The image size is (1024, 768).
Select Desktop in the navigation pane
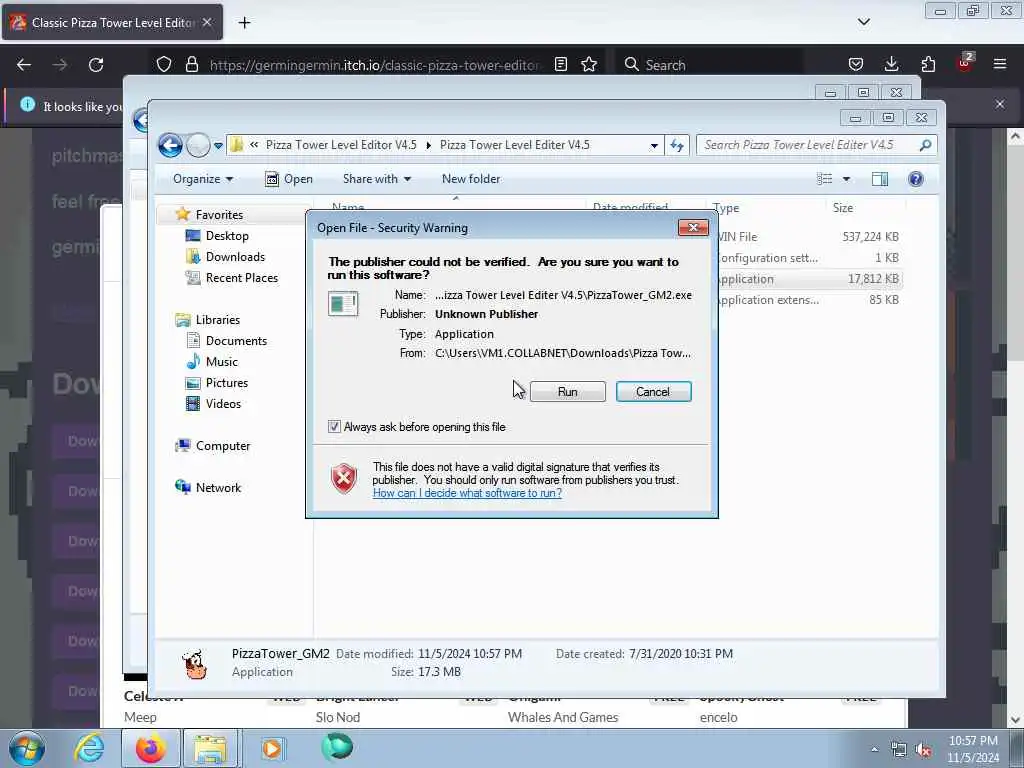pyautogui.click(x=227, y=236)
